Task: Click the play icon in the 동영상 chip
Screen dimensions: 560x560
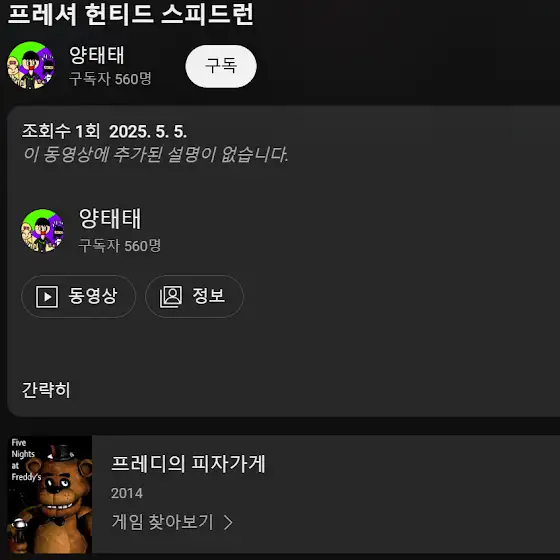Action: (47, 296)
